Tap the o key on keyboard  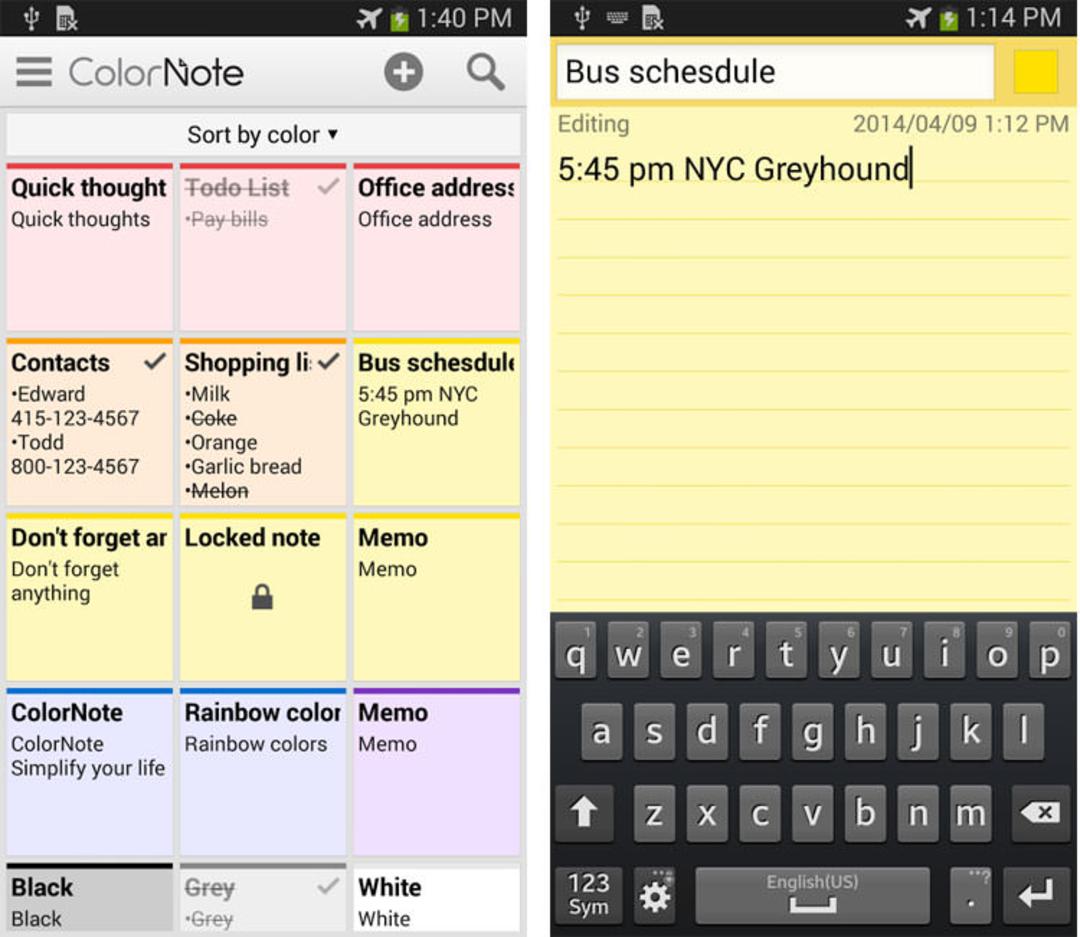[x=997, y=651]
